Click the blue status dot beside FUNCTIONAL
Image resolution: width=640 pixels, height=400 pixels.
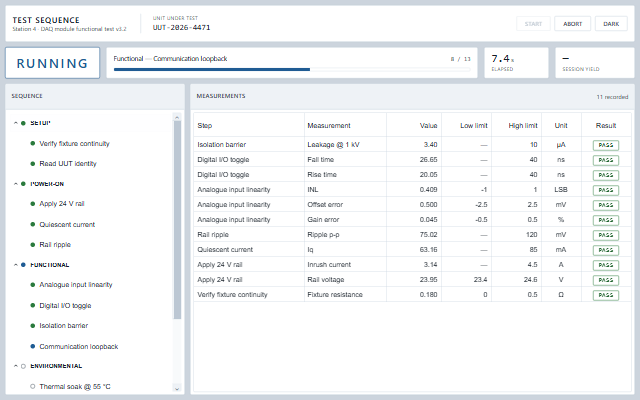tap(23, 265)
